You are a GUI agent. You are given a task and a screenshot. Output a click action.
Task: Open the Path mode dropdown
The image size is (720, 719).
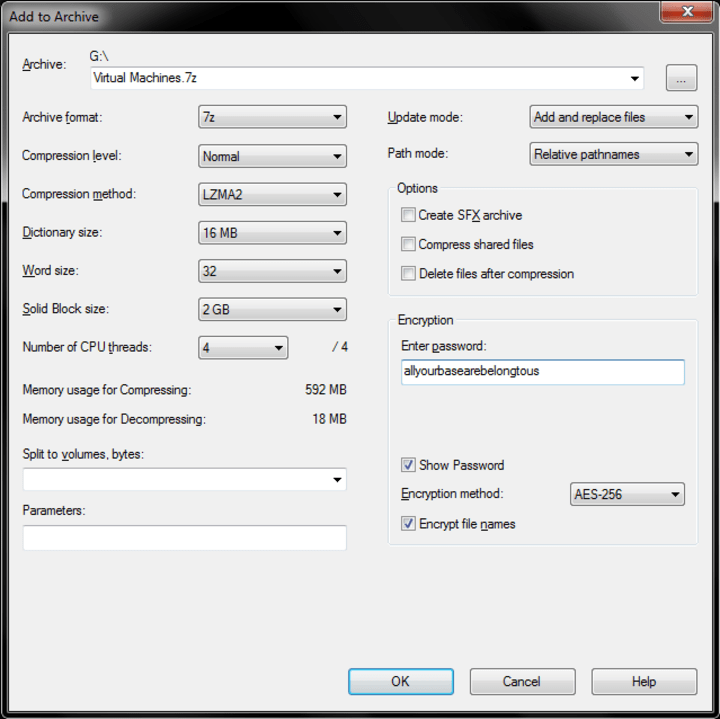614,154
